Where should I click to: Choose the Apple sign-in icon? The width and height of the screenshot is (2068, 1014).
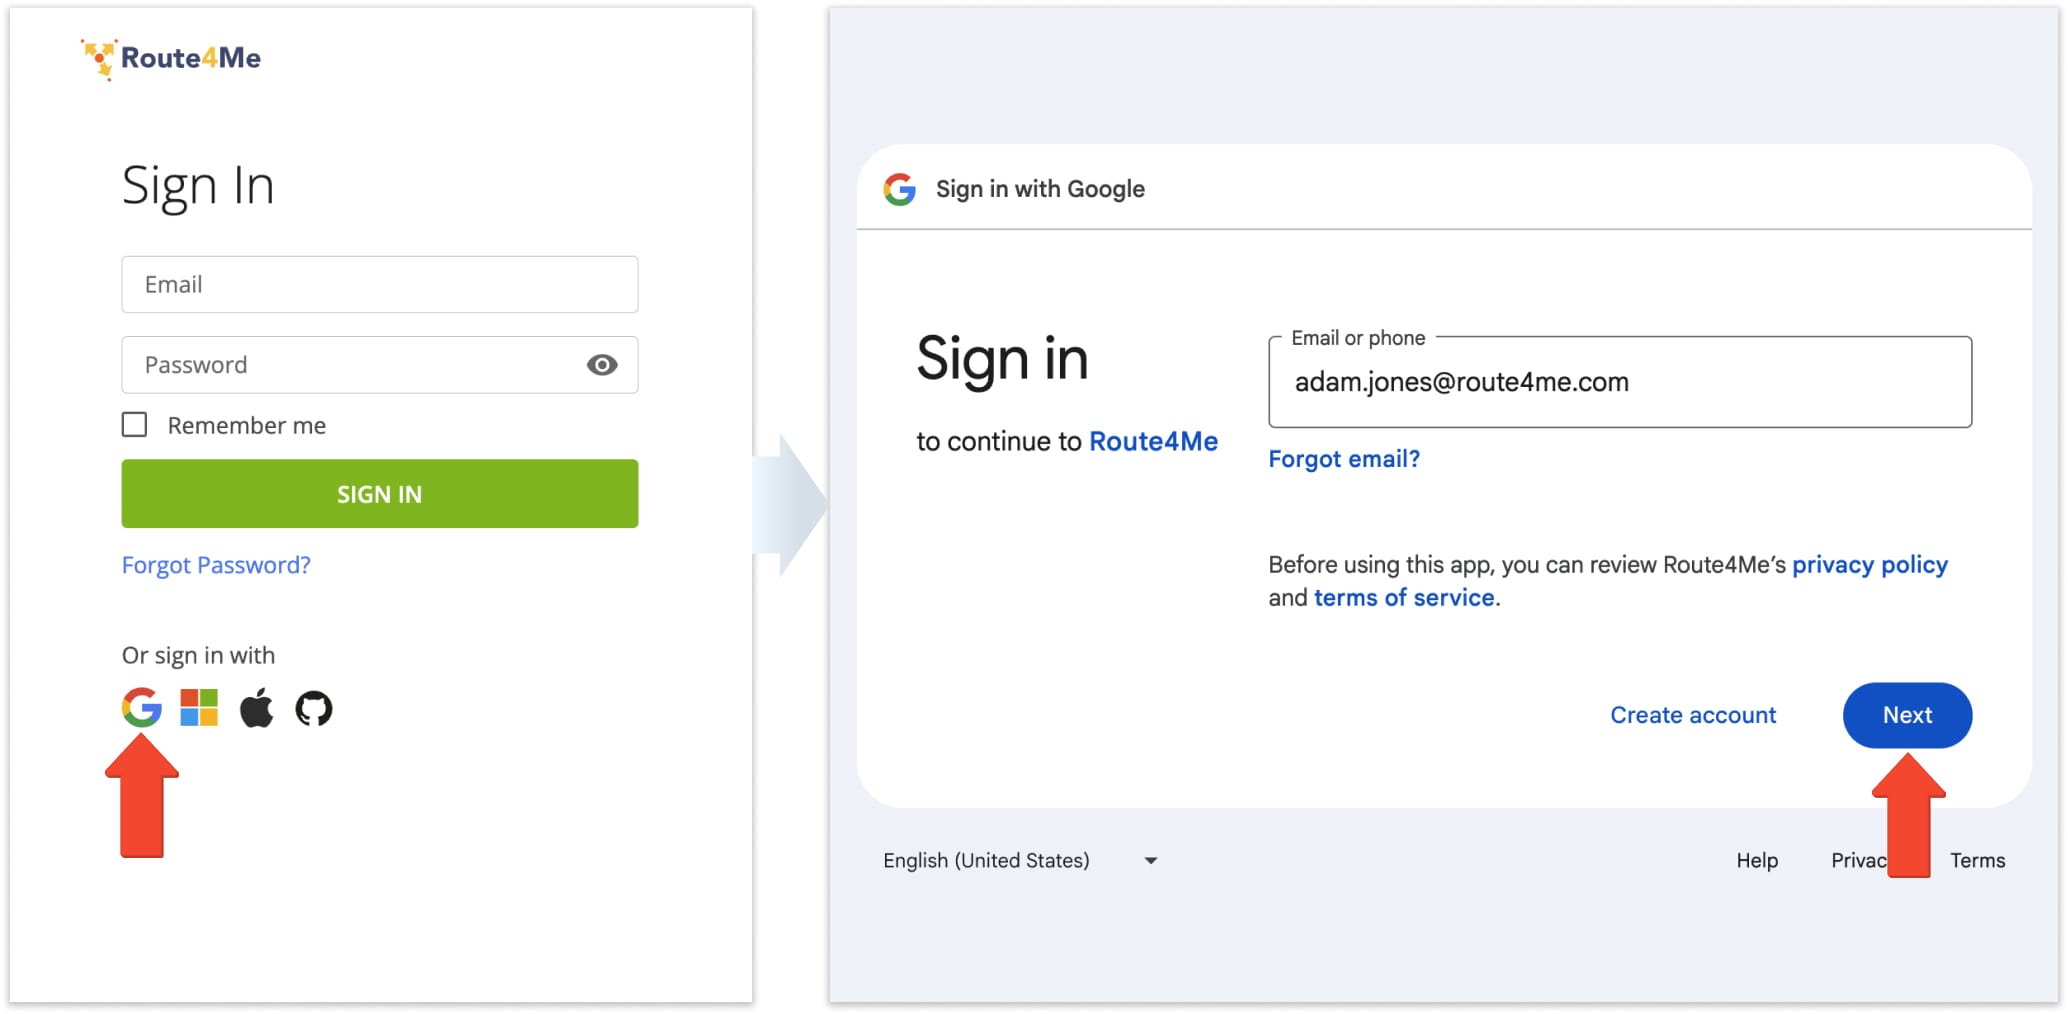256,708
